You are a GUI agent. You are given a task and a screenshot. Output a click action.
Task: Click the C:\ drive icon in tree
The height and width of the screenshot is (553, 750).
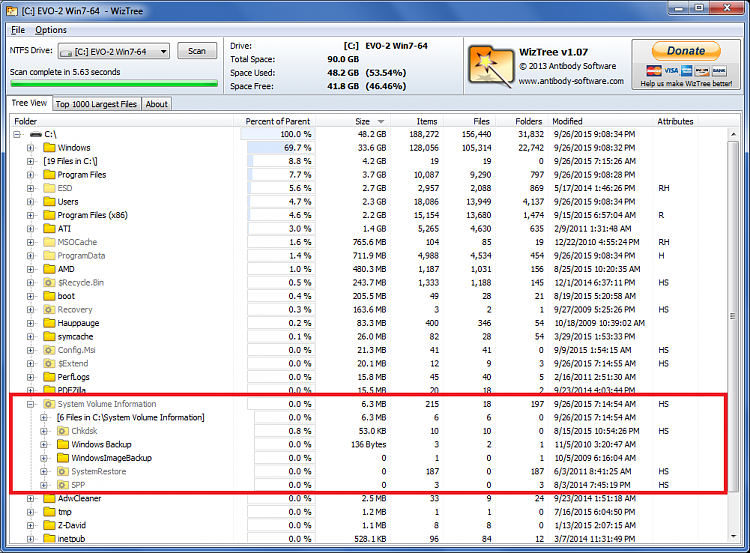click(36, 134)
